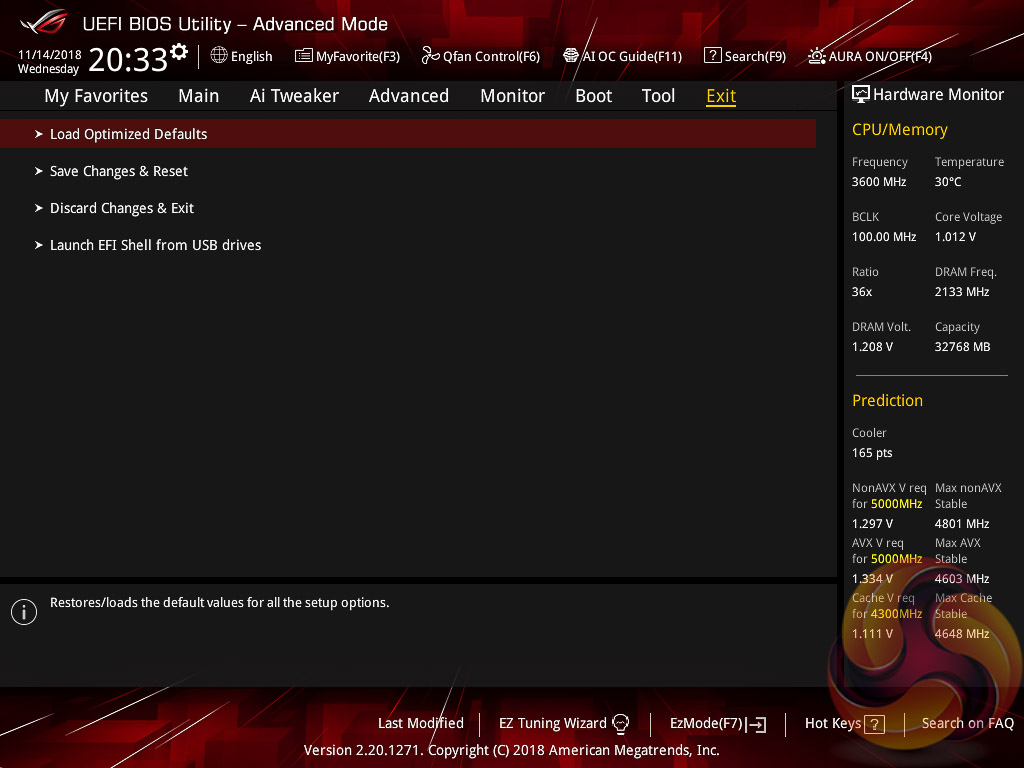Click the globe language icon
Image resolution: width=1024 pixels, height=768 pixels.
[219, 56]
